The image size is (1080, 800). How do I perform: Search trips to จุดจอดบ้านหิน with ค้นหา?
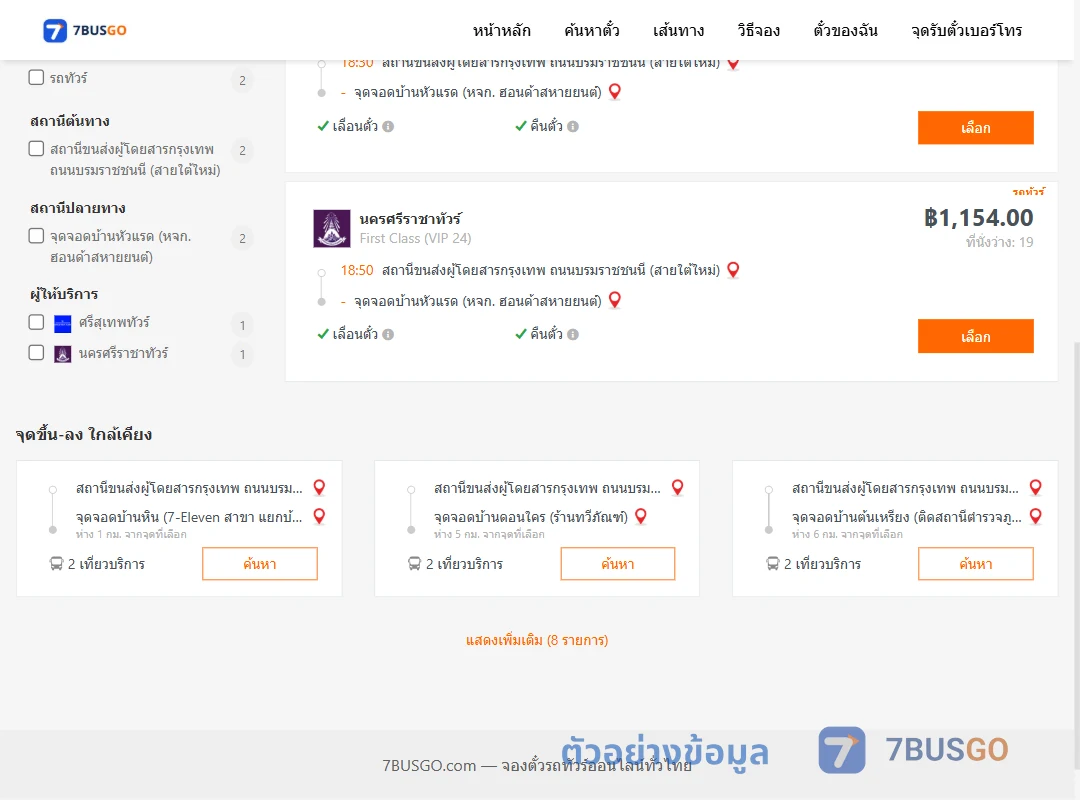point(260,564)
